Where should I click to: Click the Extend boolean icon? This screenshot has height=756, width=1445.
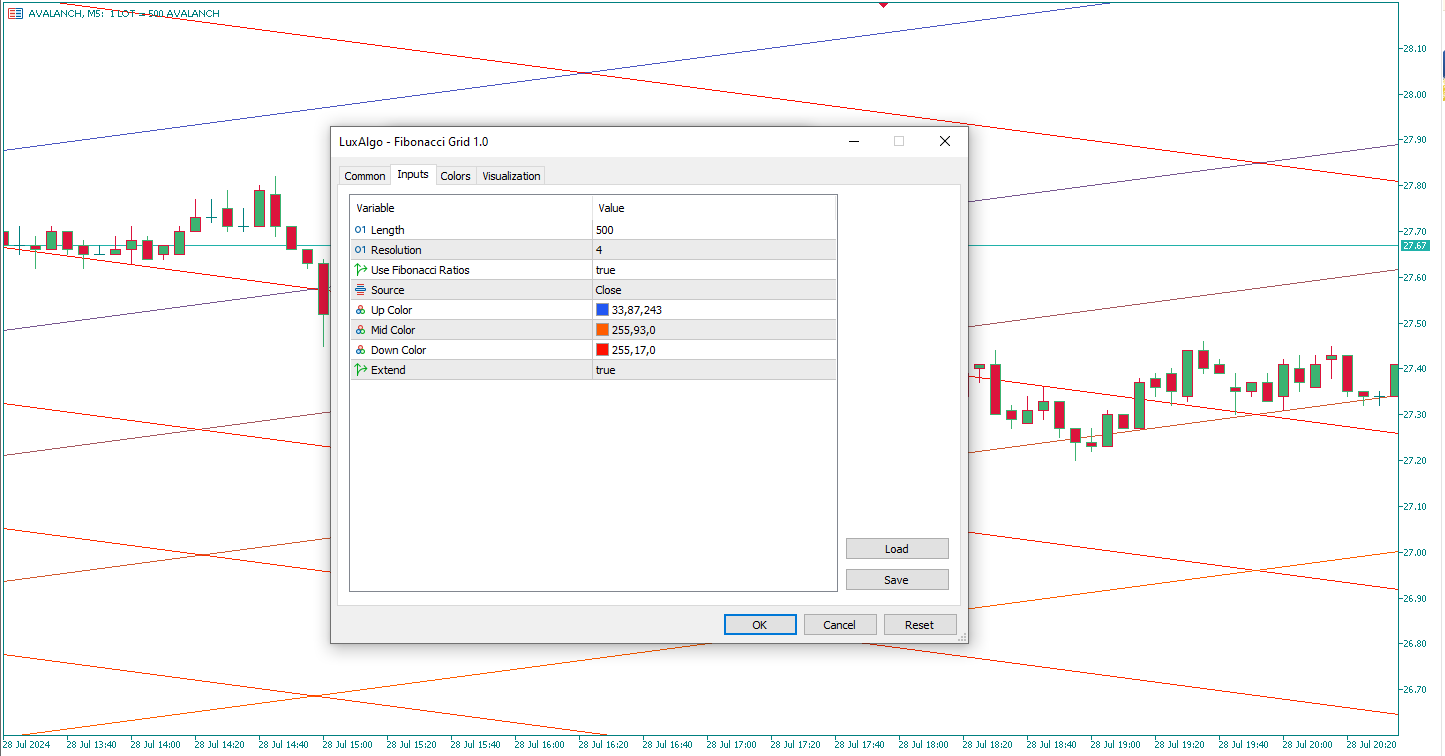pos(360,370)
